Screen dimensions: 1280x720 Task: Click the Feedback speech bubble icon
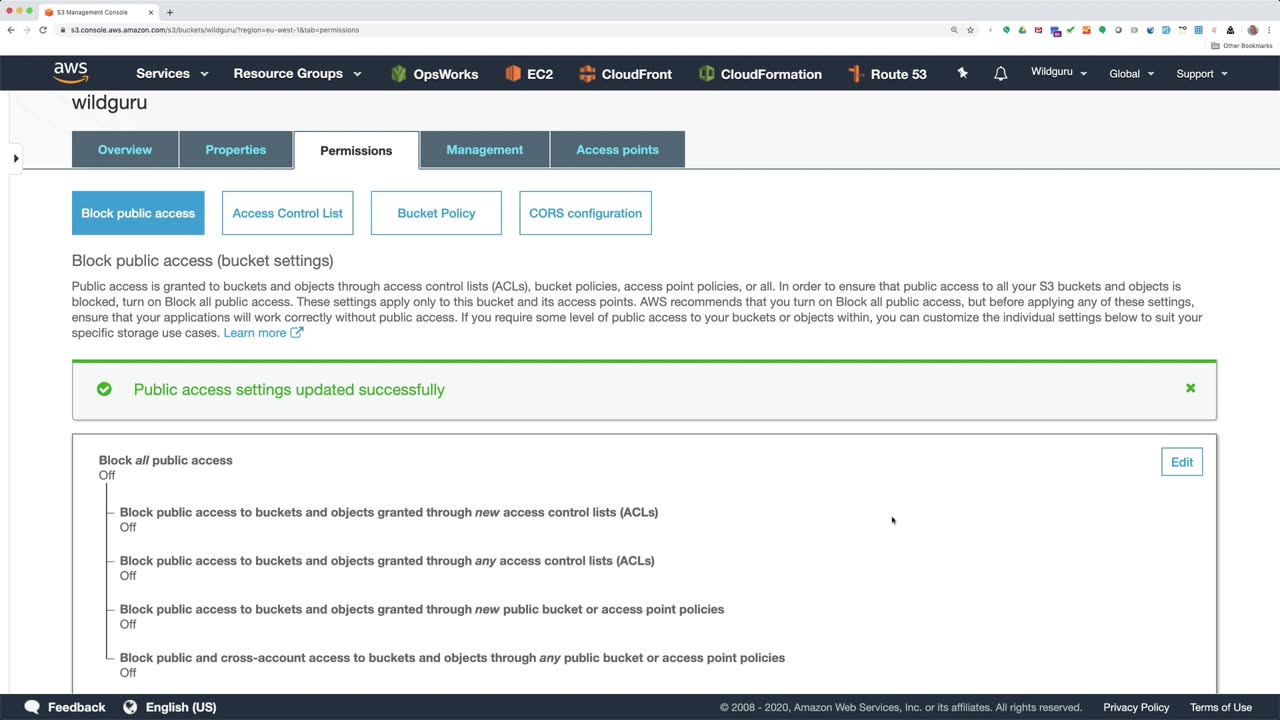32,707
